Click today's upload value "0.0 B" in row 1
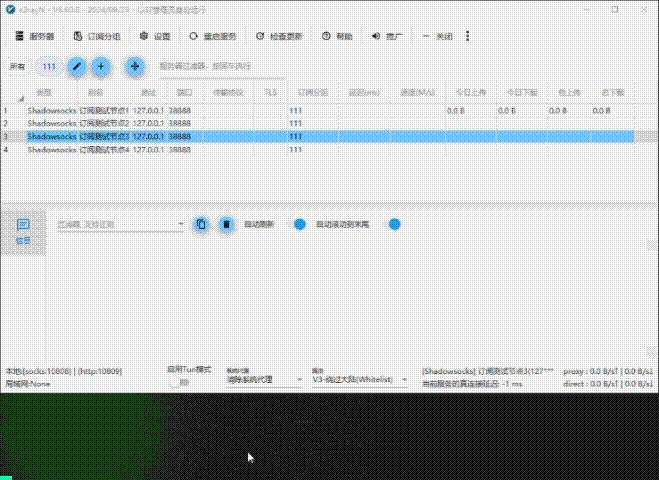The image size is (659, 480). [456, 111]
